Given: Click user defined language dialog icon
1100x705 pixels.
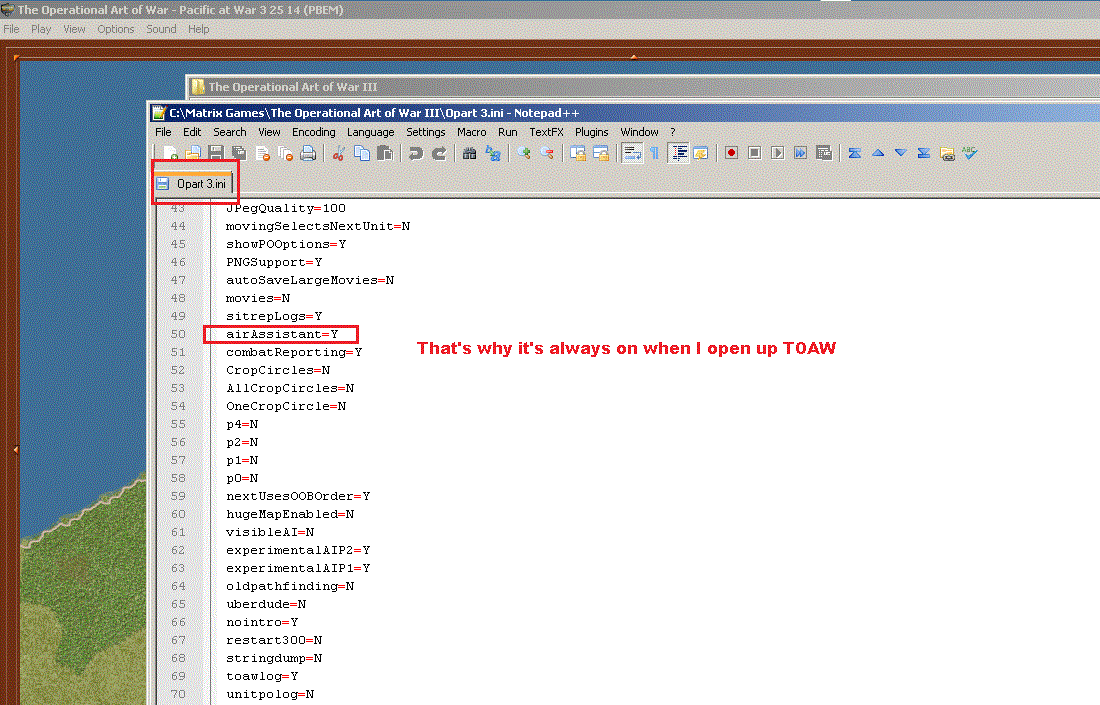Looking at the screenshot, I should (x=701, y=153).
